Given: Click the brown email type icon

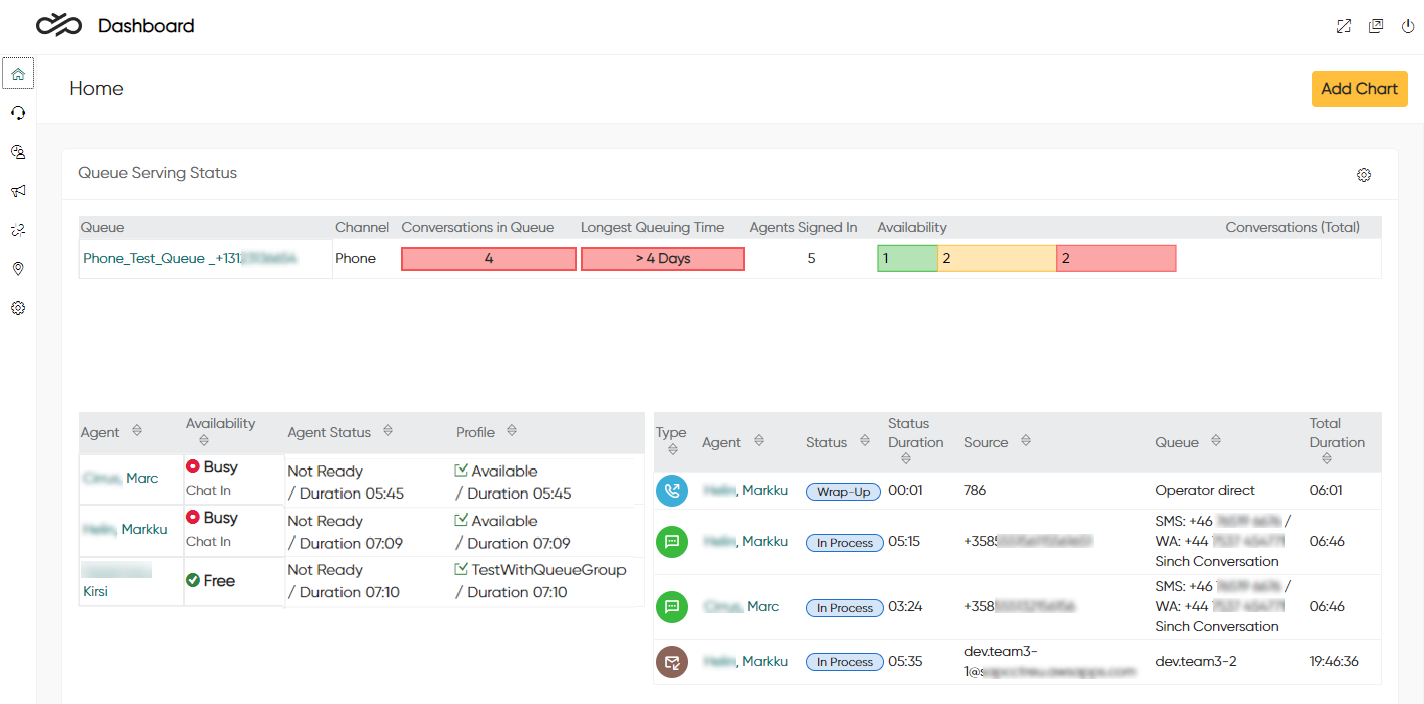Looking at the screenshot, I should (672, 662).
